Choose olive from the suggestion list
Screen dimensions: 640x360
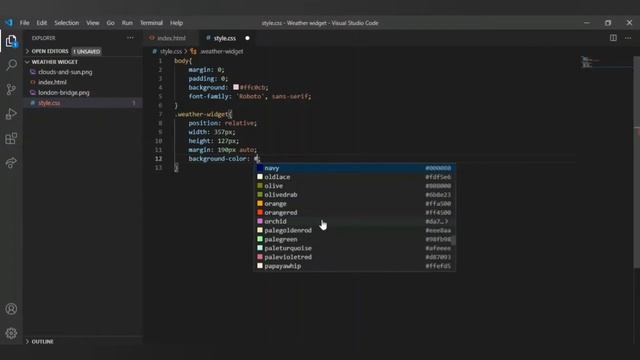point(354,186)
